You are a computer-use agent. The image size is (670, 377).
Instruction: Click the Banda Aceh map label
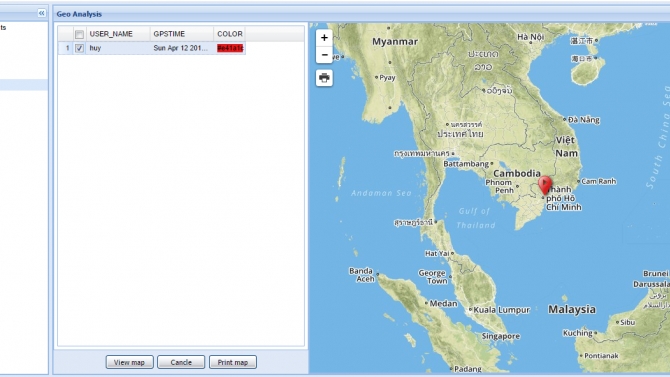361,275
